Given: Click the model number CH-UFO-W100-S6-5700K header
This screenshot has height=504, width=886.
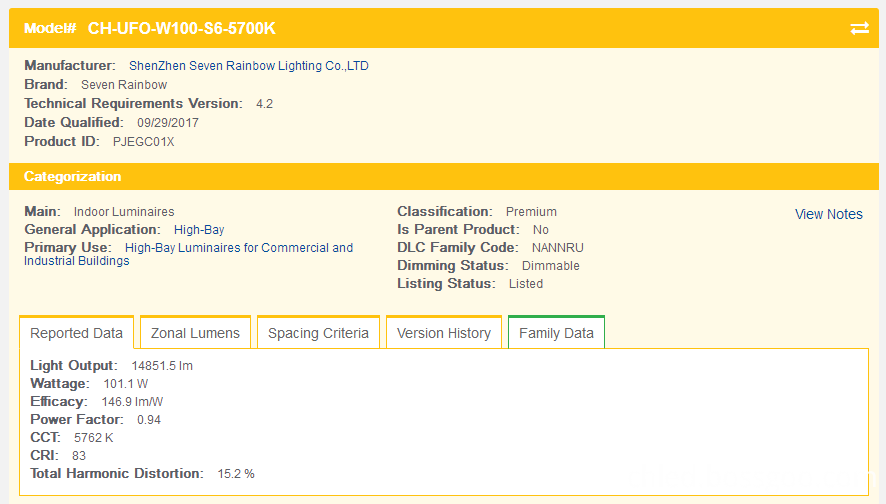Looking at the screenshot, I should 181,28.
